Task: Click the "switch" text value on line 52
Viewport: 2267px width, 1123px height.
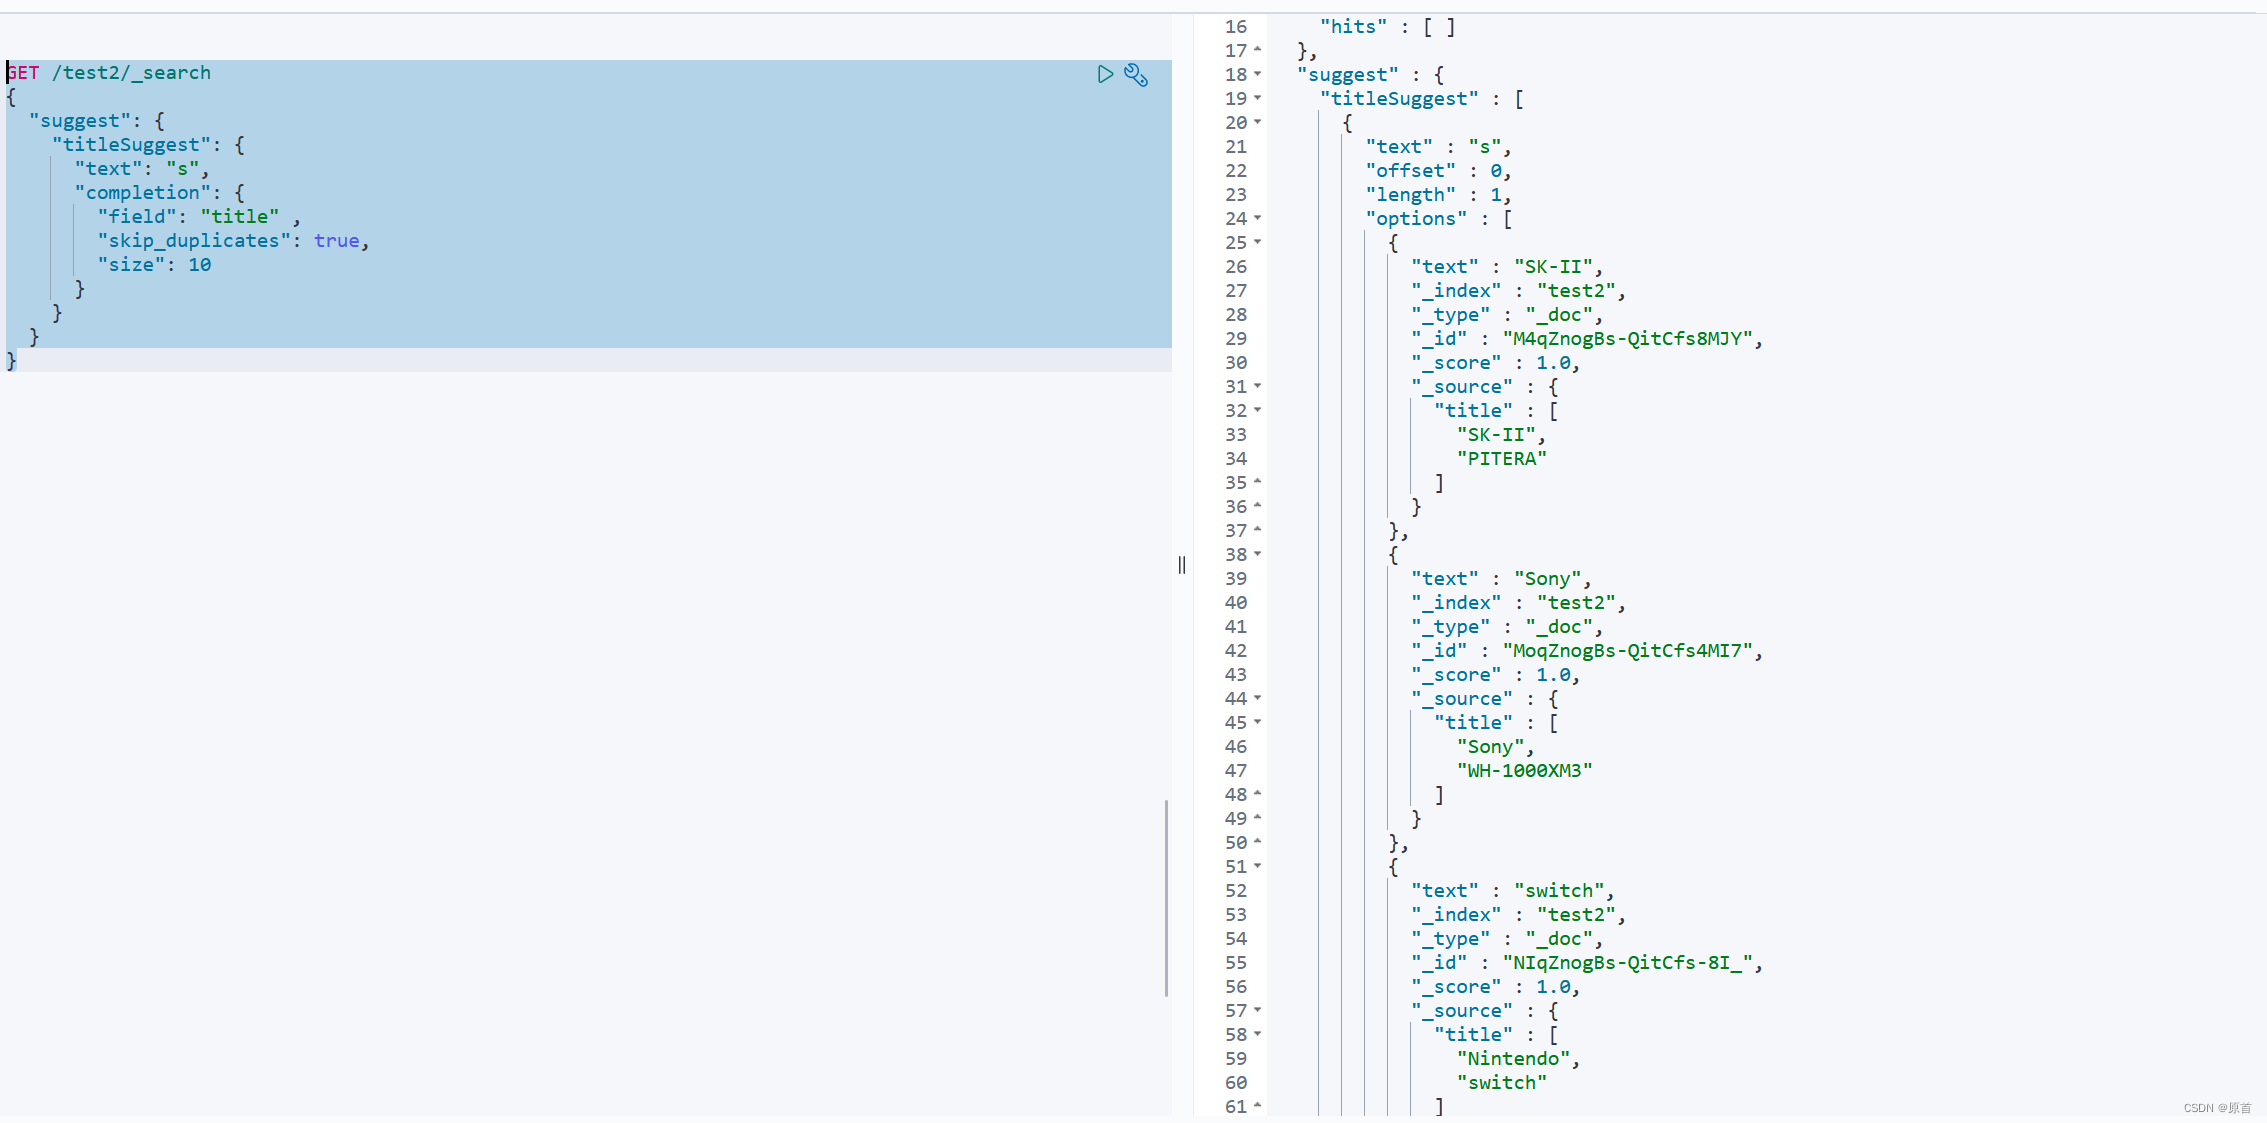Action: [x=1559, y=891]
